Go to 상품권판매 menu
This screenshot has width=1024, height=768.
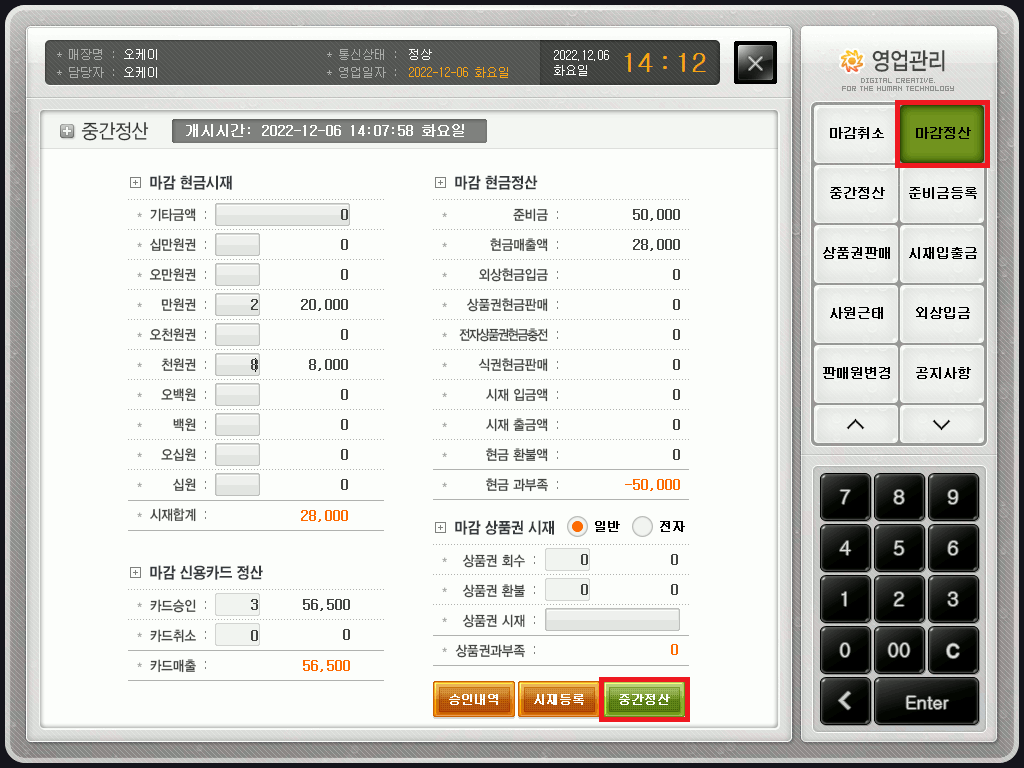(856, 253)
